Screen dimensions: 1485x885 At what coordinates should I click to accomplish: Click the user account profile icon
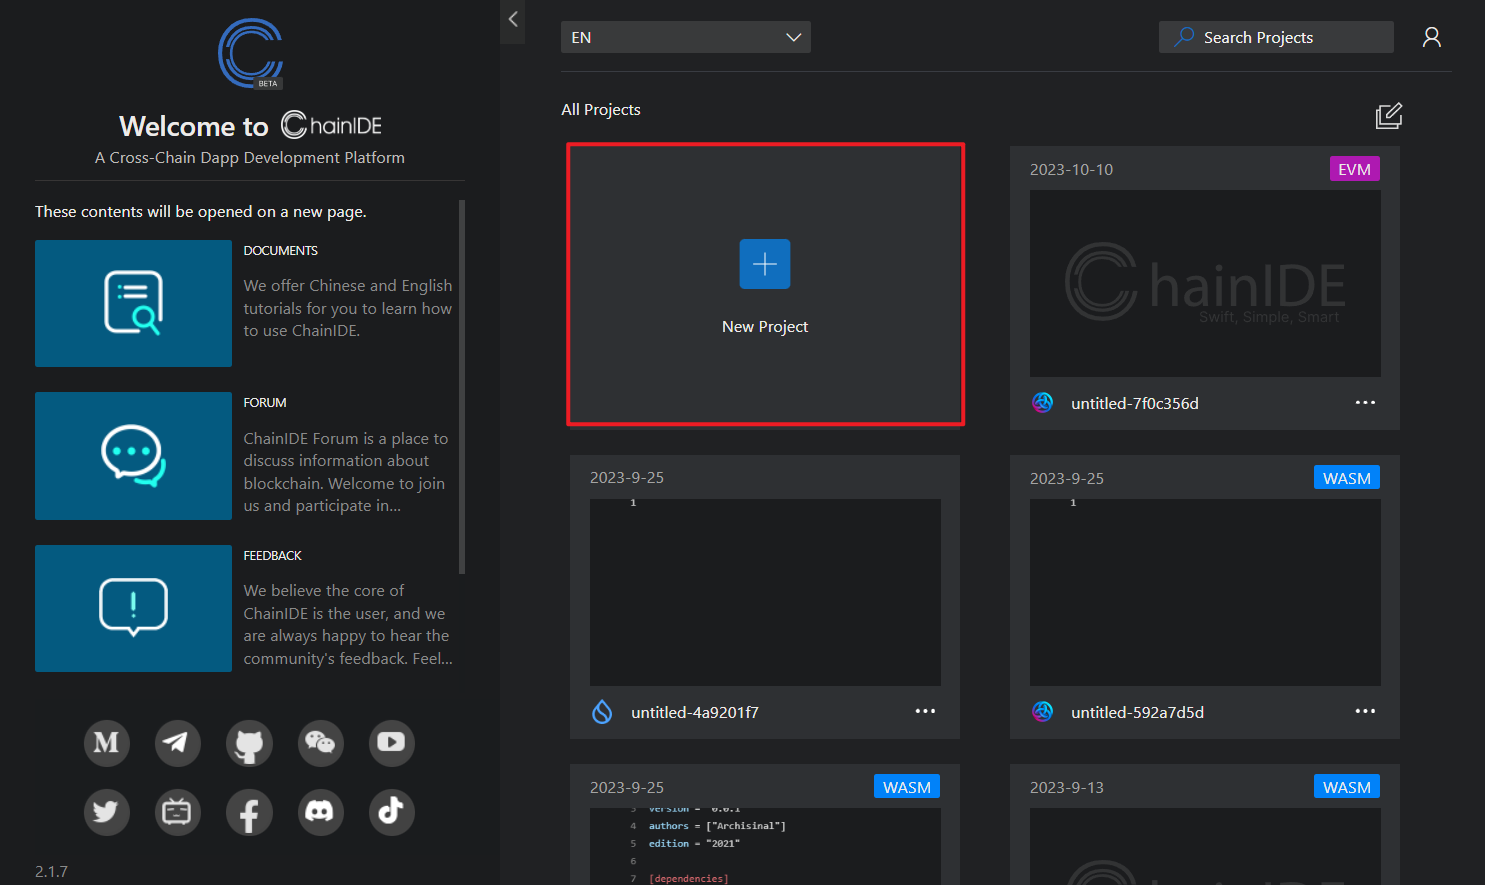coord(1431,38)
